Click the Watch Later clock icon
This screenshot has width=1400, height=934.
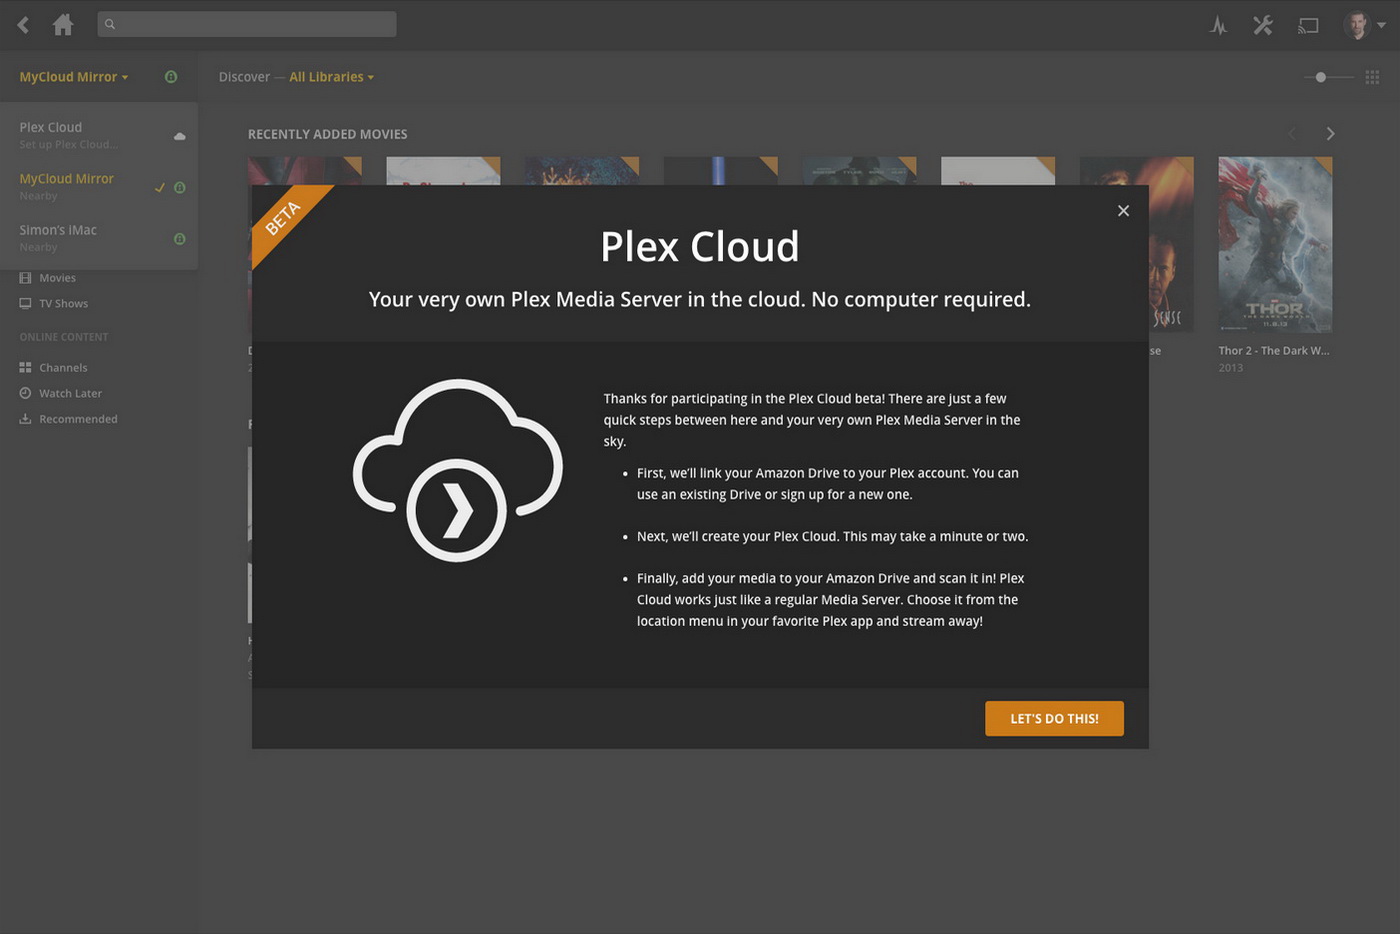pos(26,393)
